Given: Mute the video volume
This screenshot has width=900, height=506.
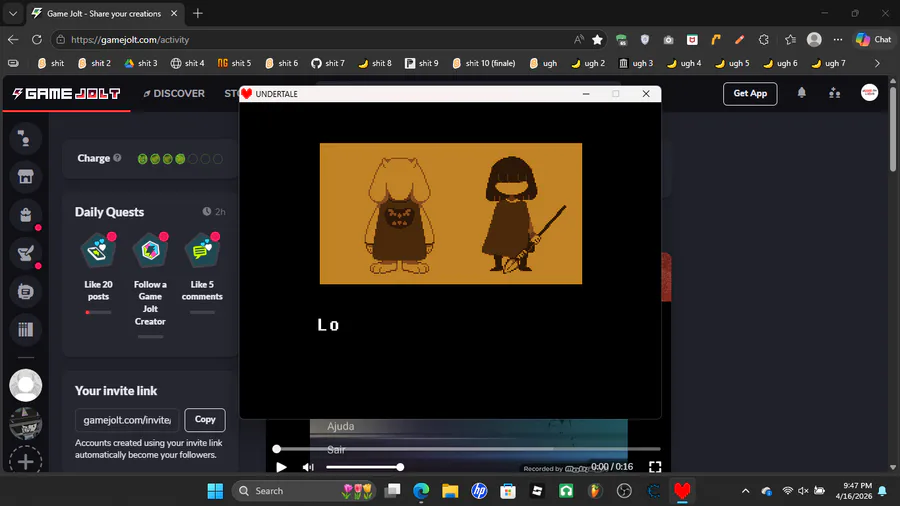Looking at the screenshot, I should point(308,467).
